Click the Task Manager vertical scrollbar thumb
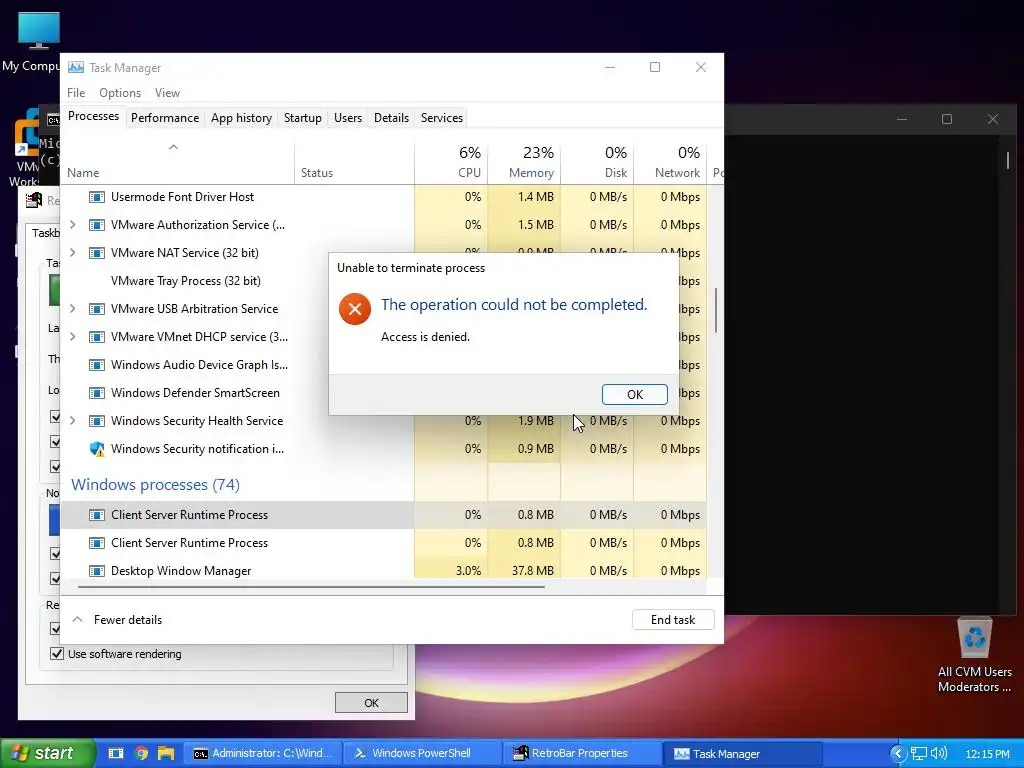Image resolution: width=1024 pixels, height=768 pixels. 716,311
